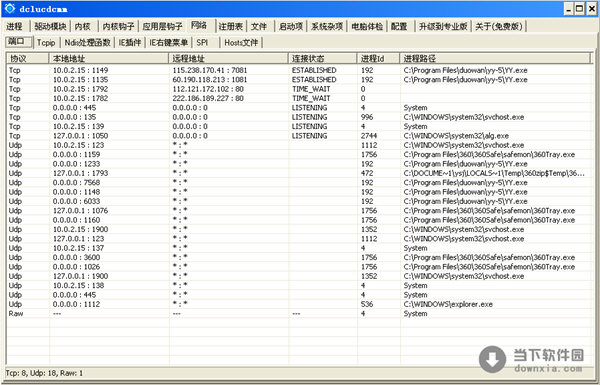
Task: Select the Raw protocol row
Action: click(300, 314)
